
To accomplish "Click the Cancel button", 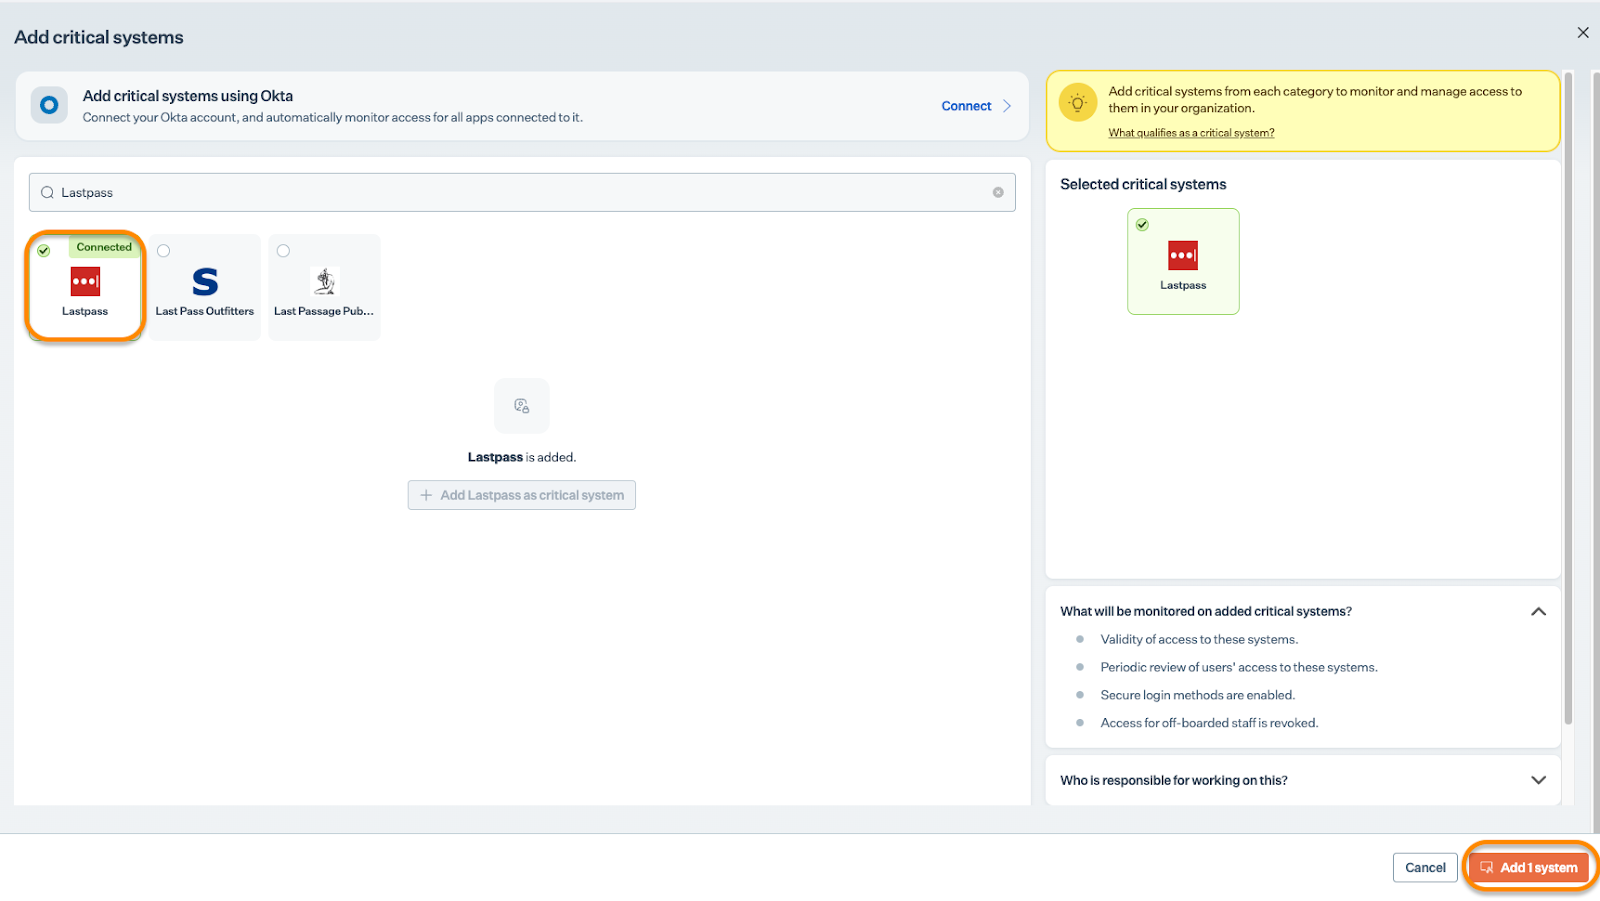I will click(1425, 868).
